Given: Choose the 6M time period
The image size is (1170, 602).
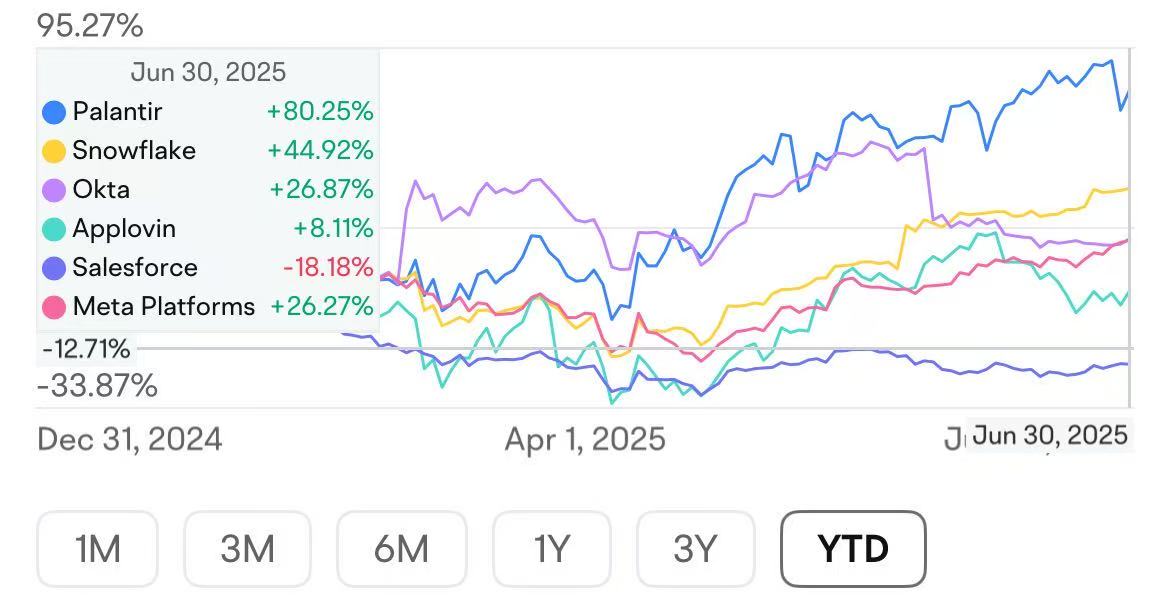Looking at the screenshot, I should click(401, 548).
